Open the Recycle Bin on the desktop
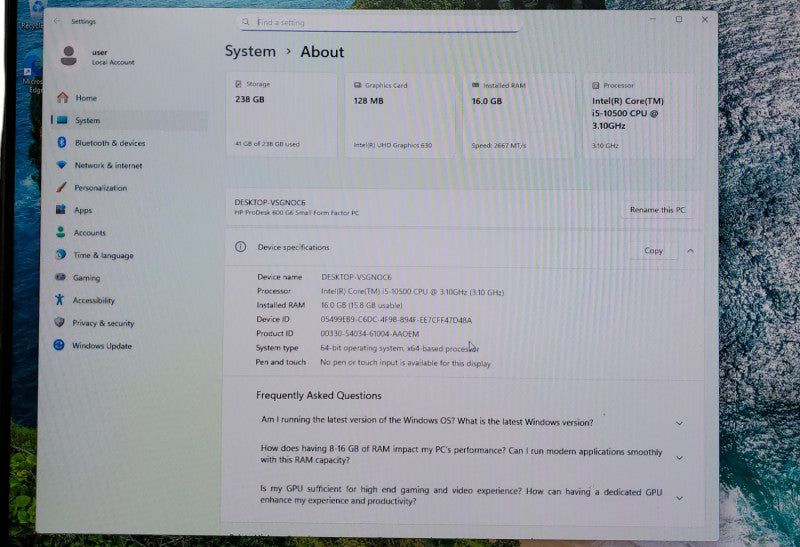 pyautogui.click(x=34, y=15)
